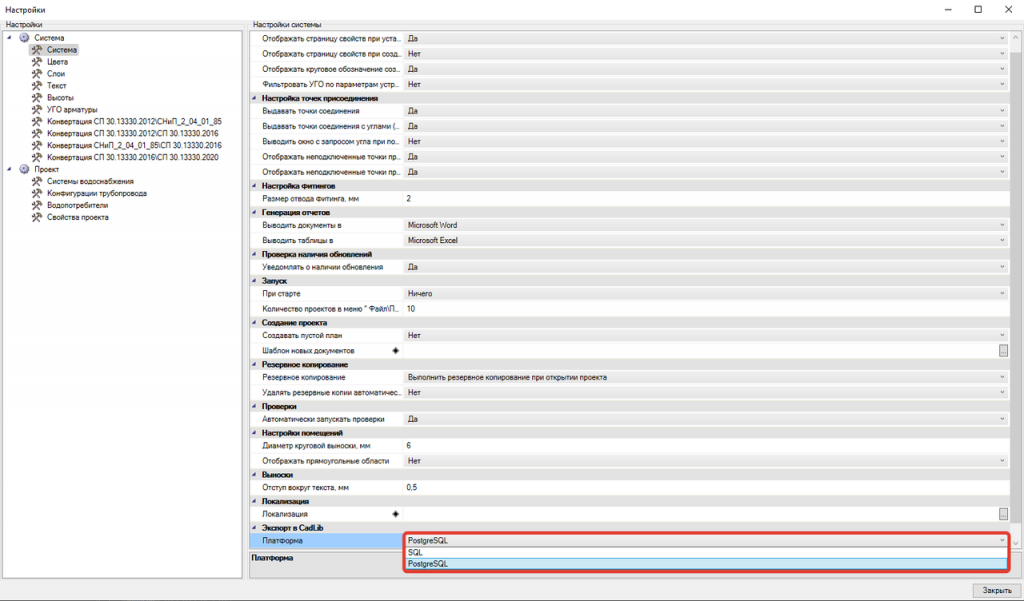Click the gear icon next to Система group
1024x601 pixels.
(x=22, y=37)
